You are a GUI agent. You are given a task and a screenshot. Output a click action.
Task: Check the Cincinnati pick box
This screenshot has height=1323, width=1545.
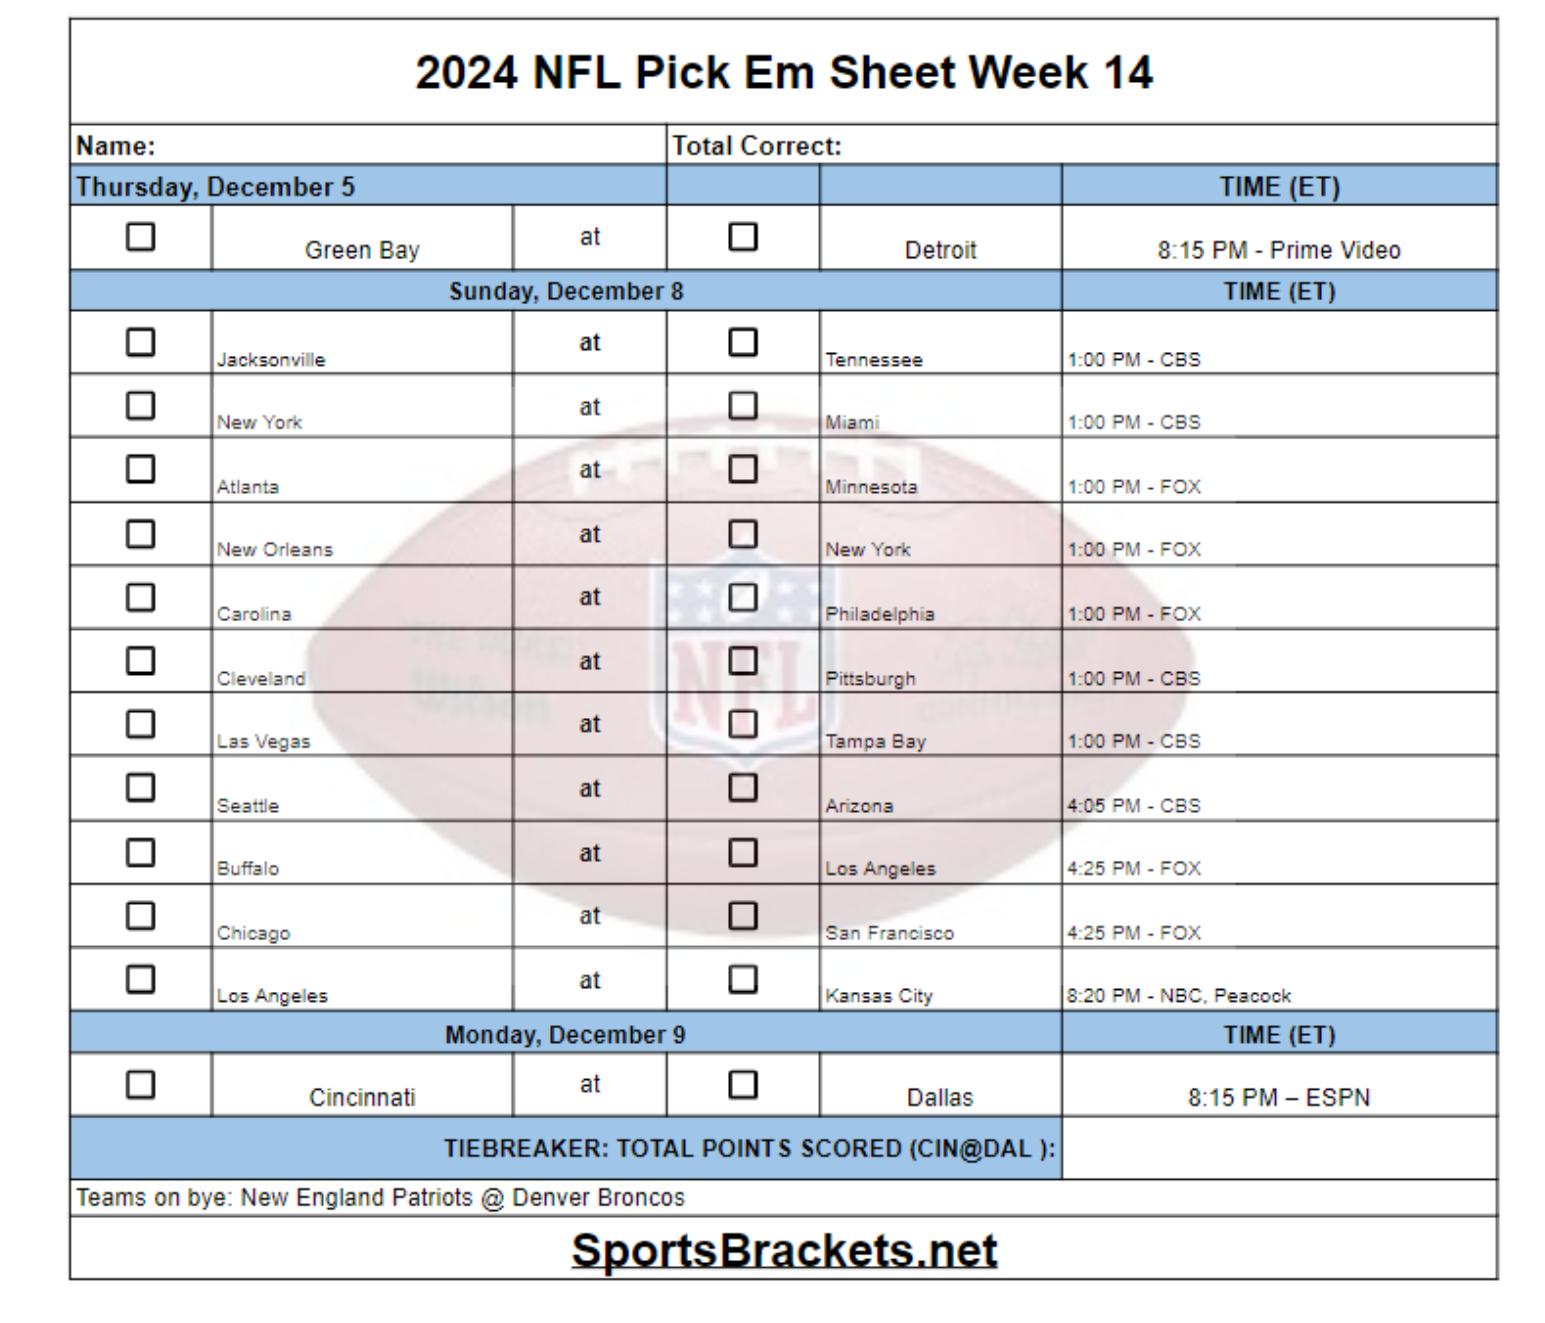141,1085
